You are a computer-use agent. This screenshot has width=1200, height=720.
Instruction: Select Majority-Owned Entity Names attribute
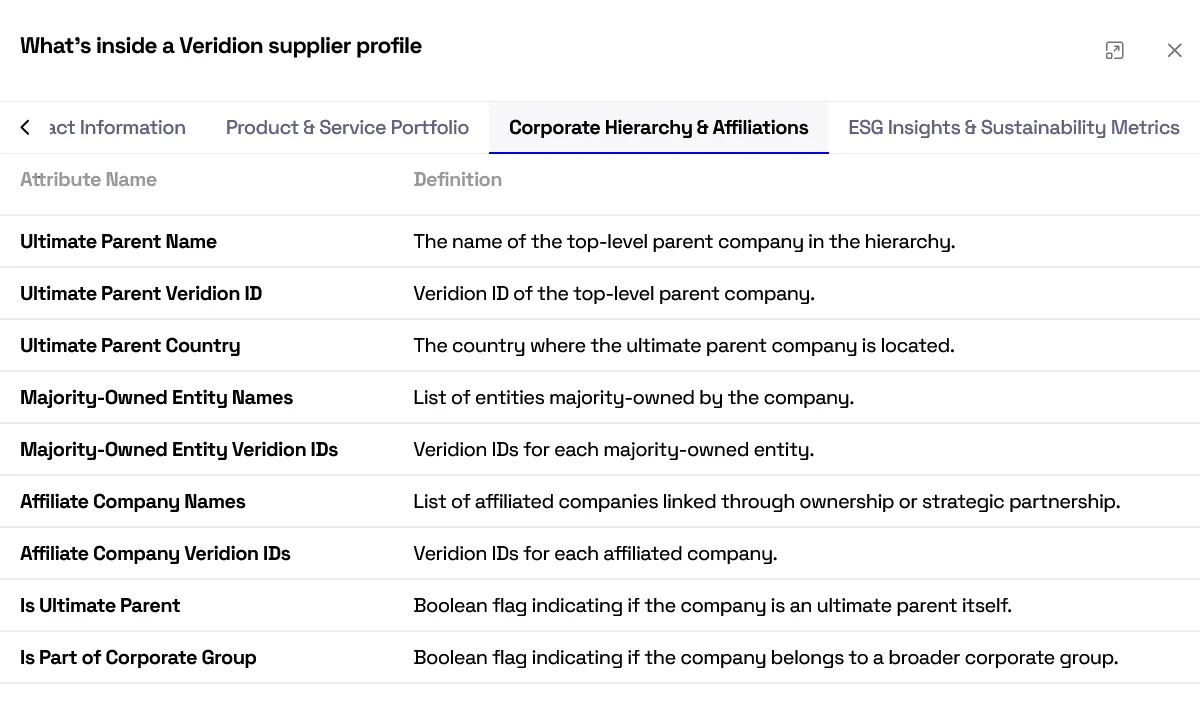(x=156, y=397)
